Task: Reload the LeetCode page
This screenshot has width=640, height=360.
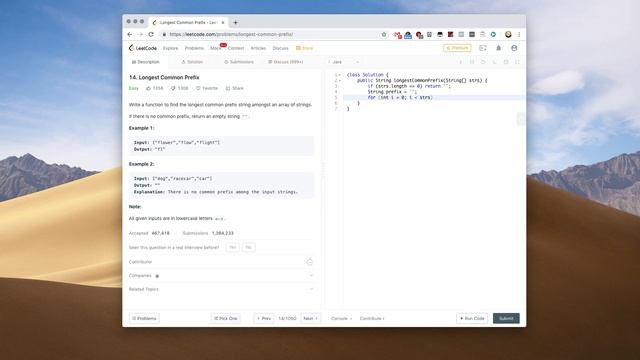Action: [x=151, y=35]
